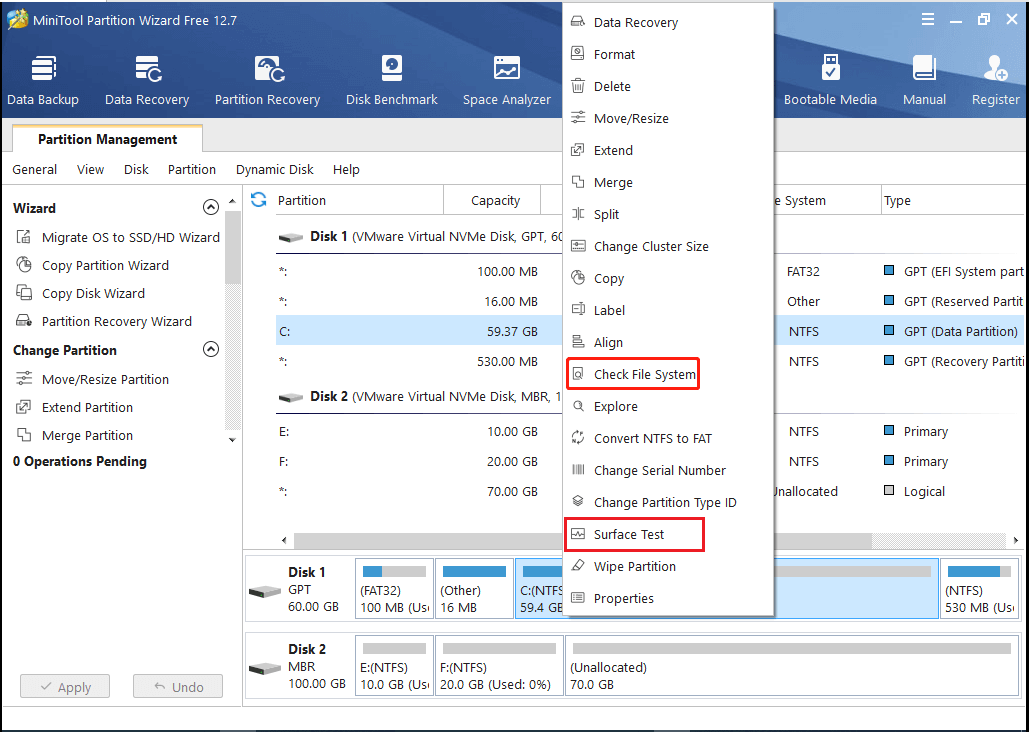Open Data Backup tool in toolbar
Screen dimensions: 1029x732
point(43,80)
